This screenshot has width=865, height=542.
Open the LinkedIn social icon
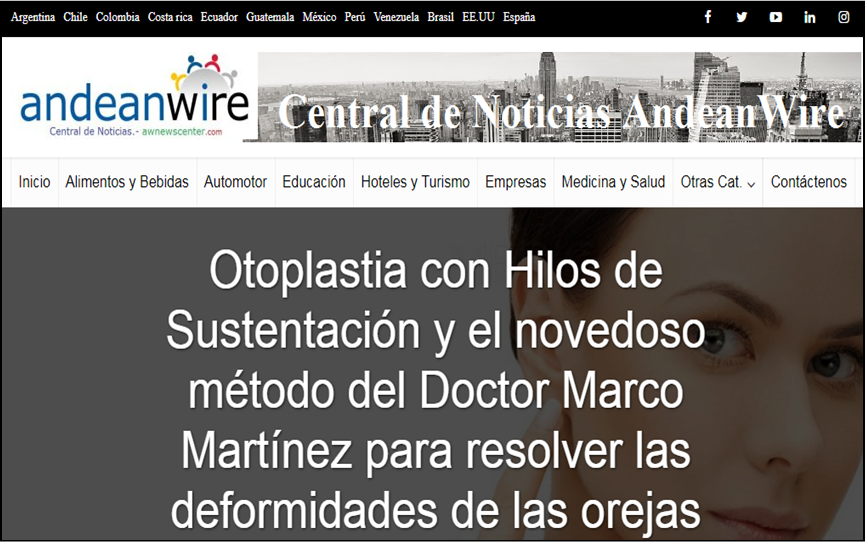pyautogui.click(x=809, y=17)
